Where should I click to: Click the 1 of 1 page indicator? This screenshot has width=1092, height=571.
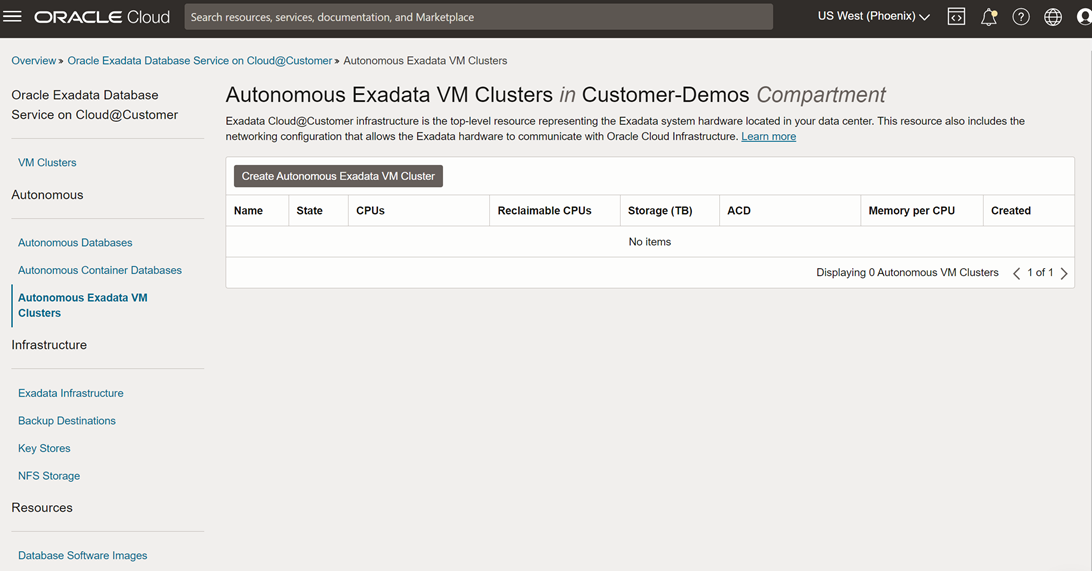tap(1040, 272)
